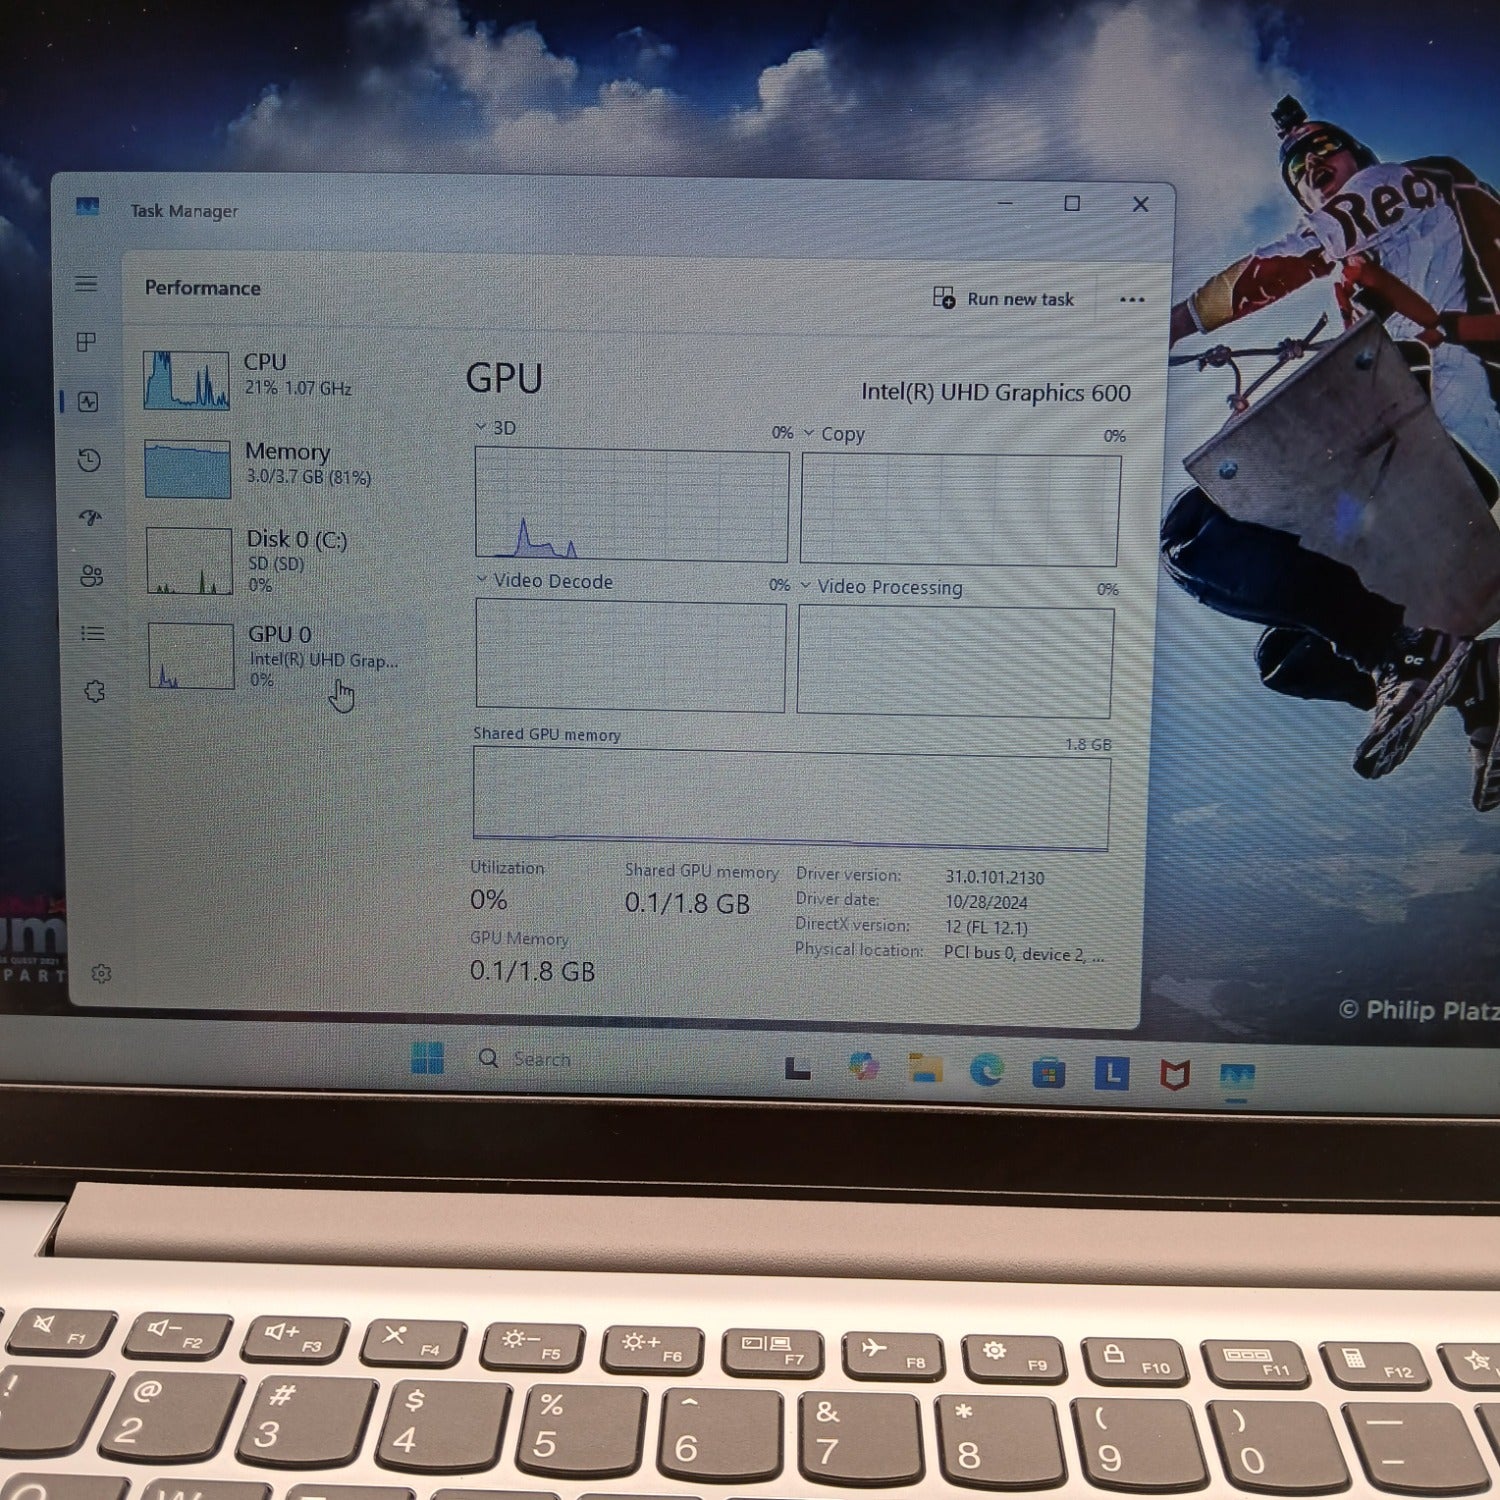Image resolution: width=1500 pixels, height=1500 pixels.
Task: Select the Disk 0 (C:) performance entry
Action: click(288, 561)
